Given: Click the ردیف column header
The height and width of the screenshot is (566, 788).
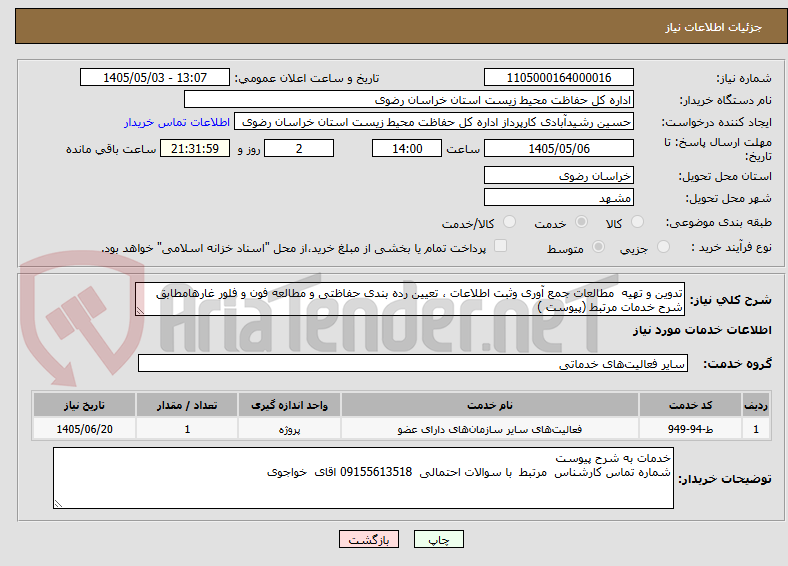Looking at the screenshot, I should tap(756, 405).
